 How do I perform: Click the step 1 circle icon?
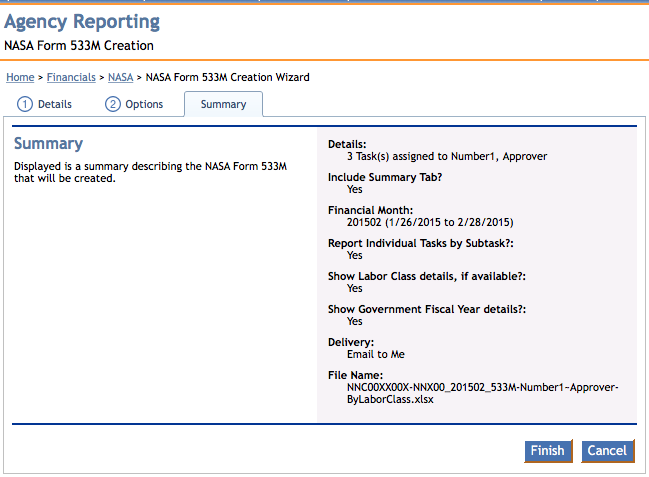24,104
